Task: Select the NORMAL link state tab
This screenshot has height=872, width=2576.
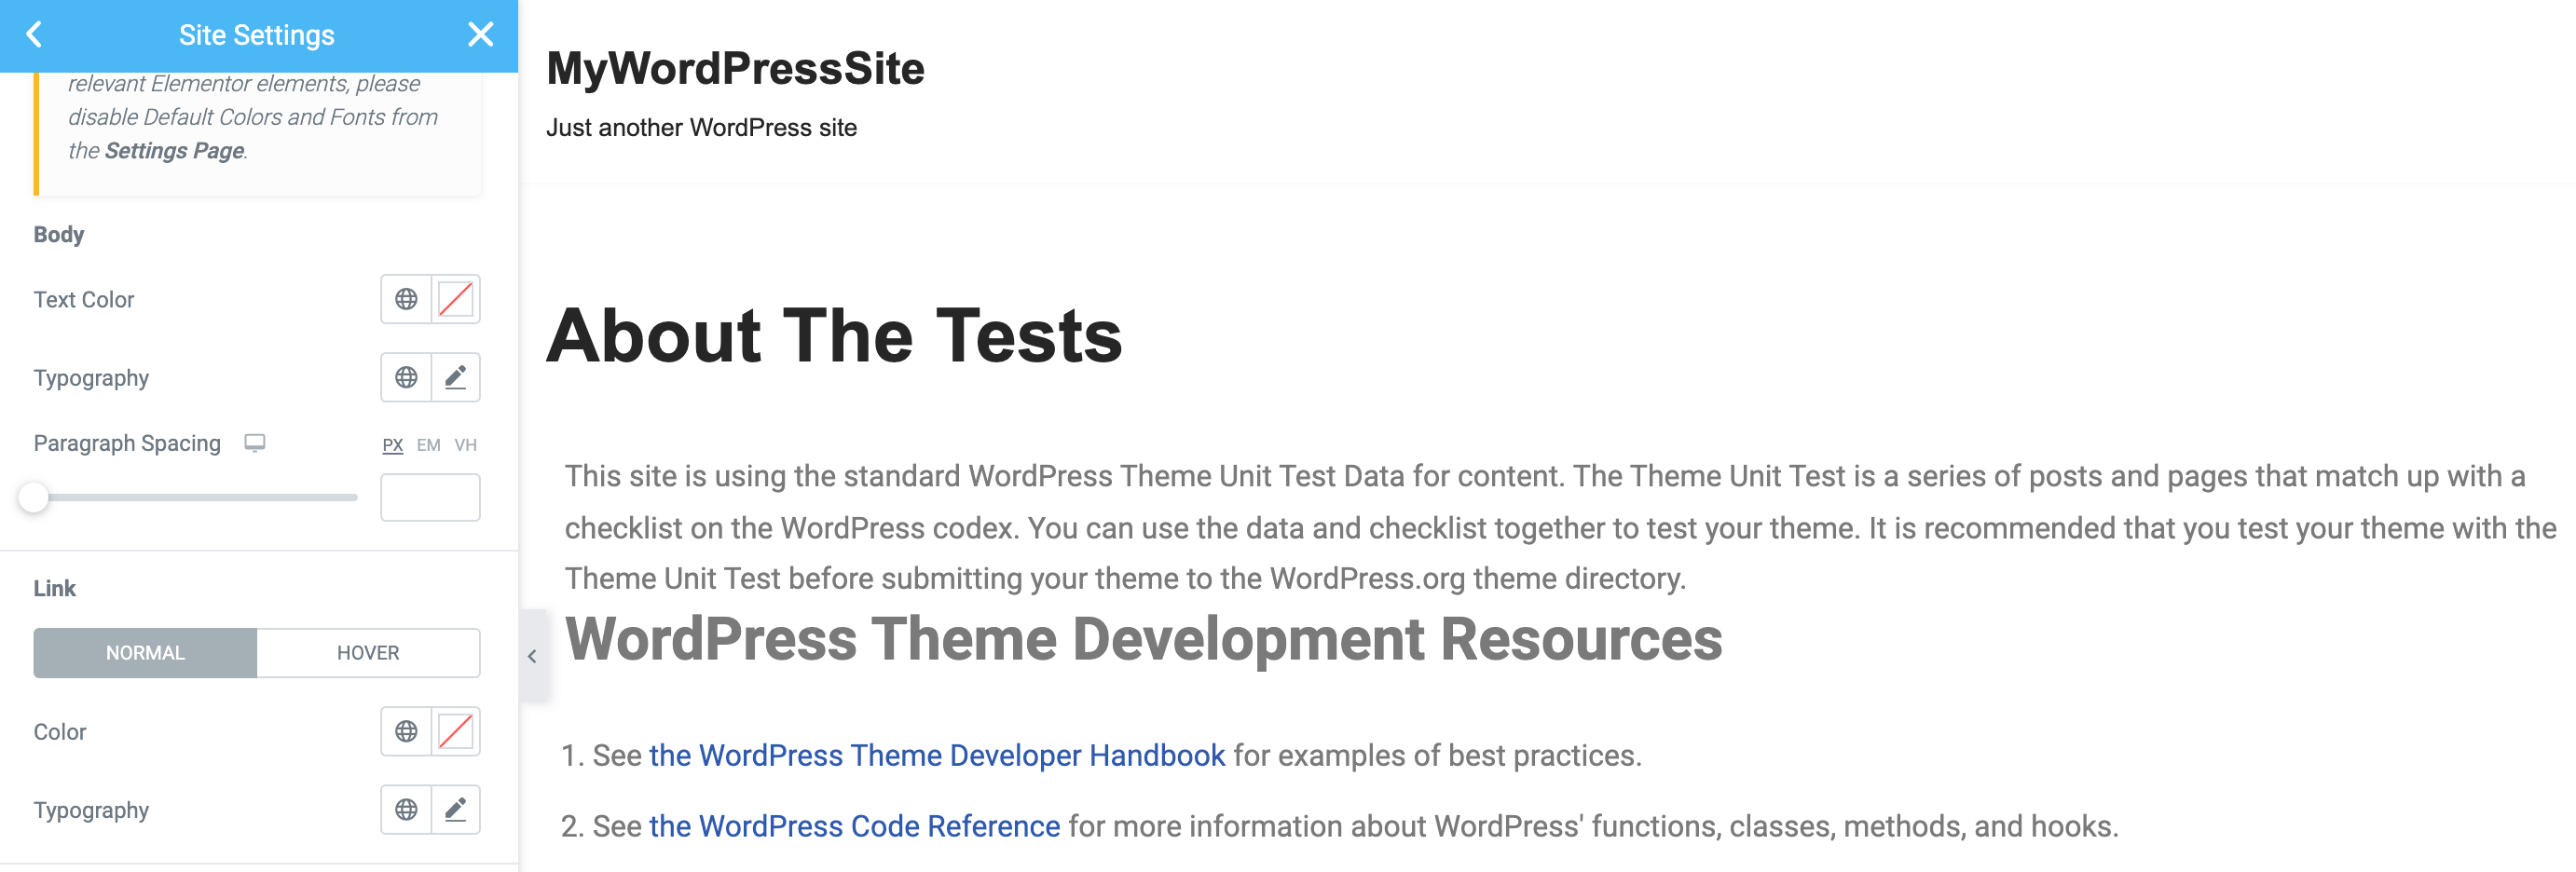Action: [145, 652]
